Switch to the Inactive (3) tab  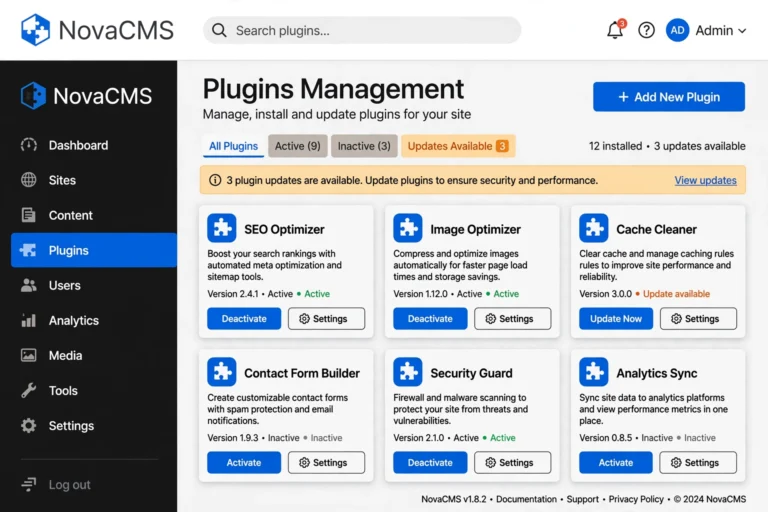[x=364, y=146]
